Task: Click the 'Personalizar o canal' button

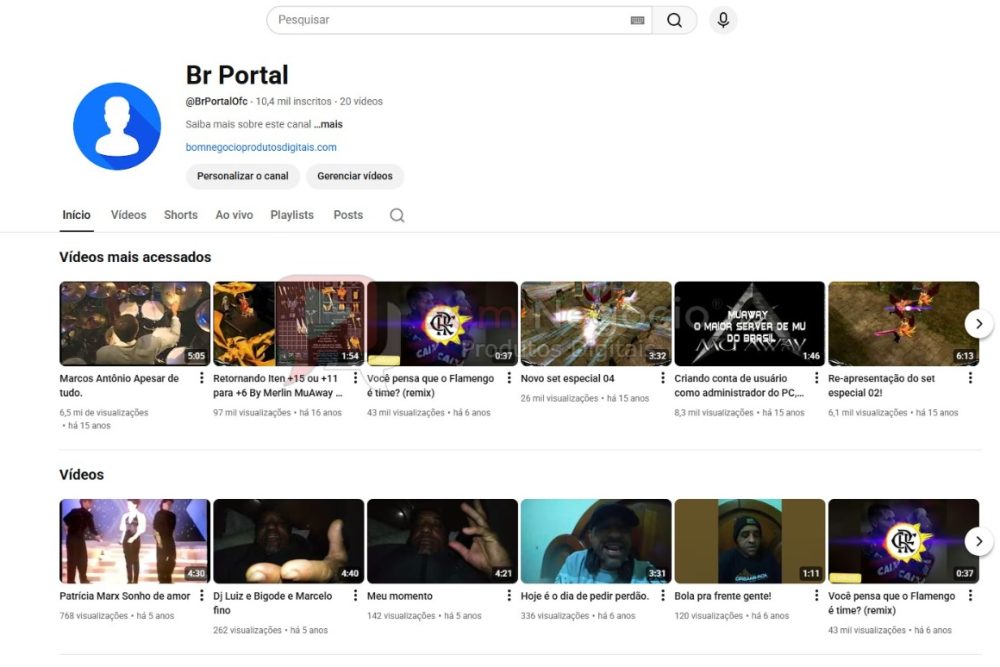Action: [242, 176]
